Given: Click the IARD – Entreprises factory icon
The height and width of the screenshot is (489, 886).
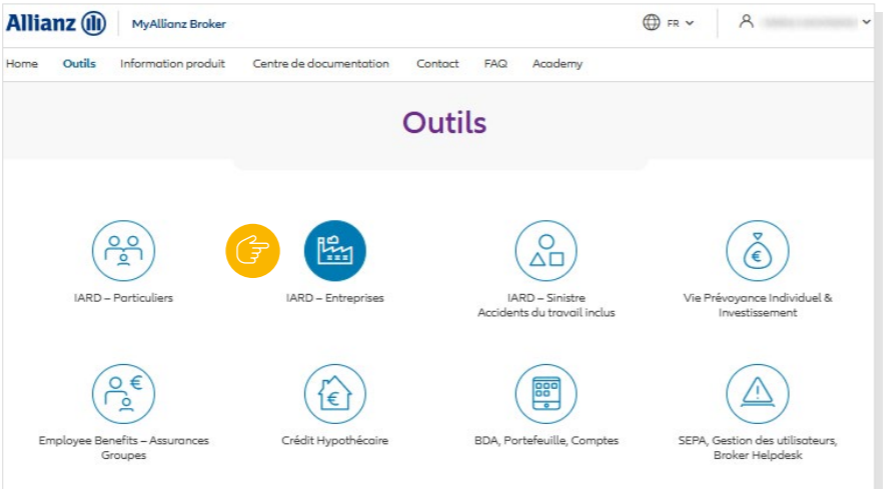Looking at the screenshot, I should [x=335, y=251].
